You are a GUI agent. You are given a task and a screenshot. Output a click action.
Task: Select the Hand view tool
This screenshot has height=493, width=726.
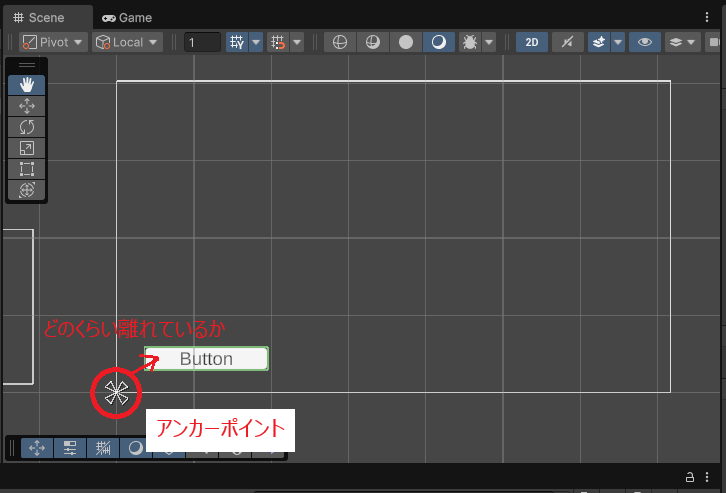[26, 85]
